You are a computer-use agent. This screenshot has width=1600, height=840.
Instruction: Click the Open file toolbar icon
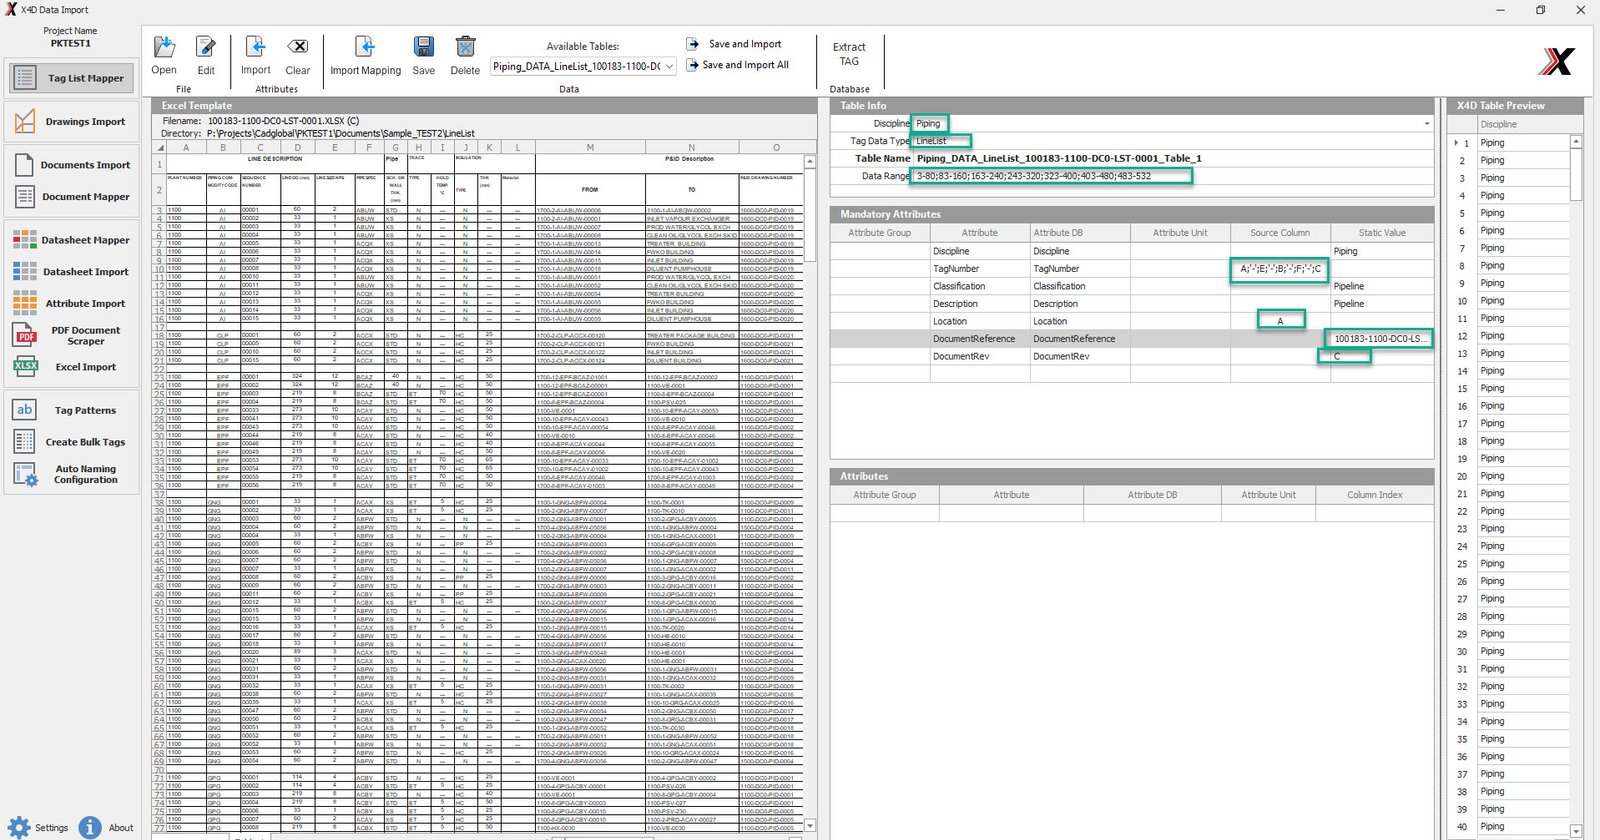pyautogui.click(x=164, y=48)
